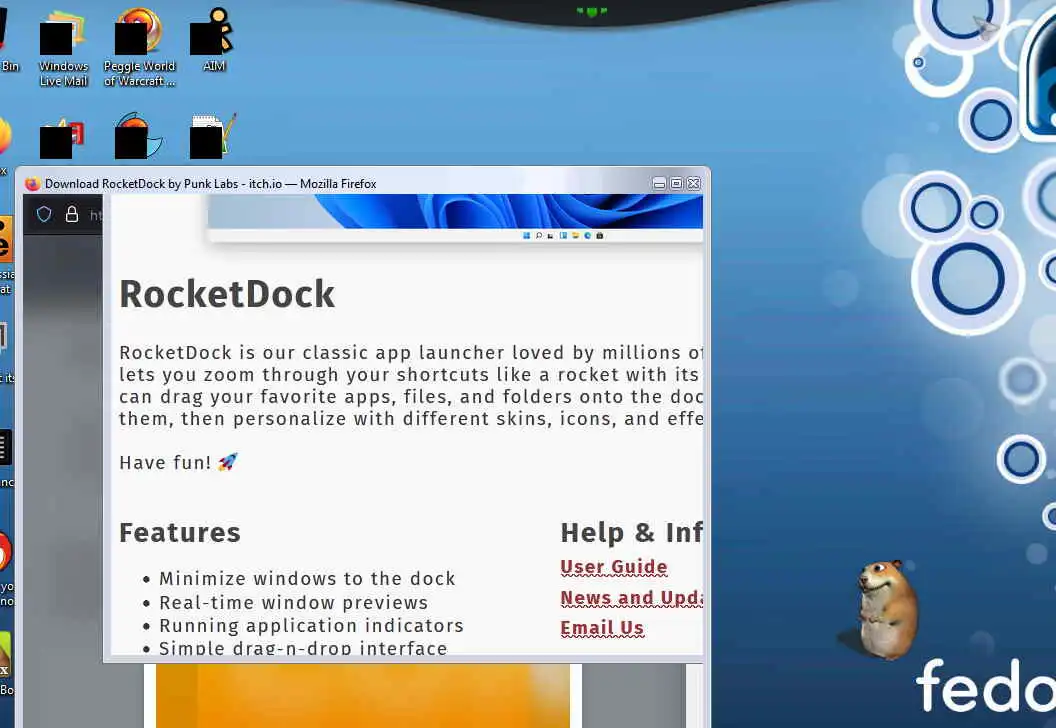
Task: Close the Firefox window
Action: [694, 184]
